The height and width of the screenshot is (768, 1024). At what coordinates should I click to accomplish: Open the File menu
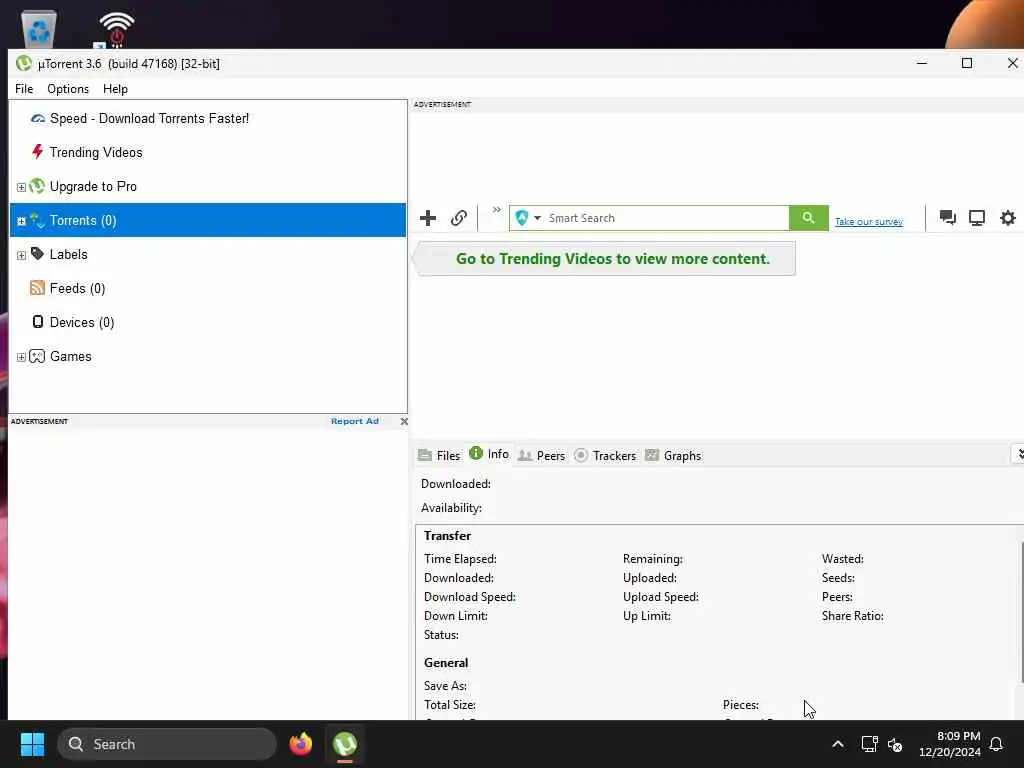click(24, 89)
